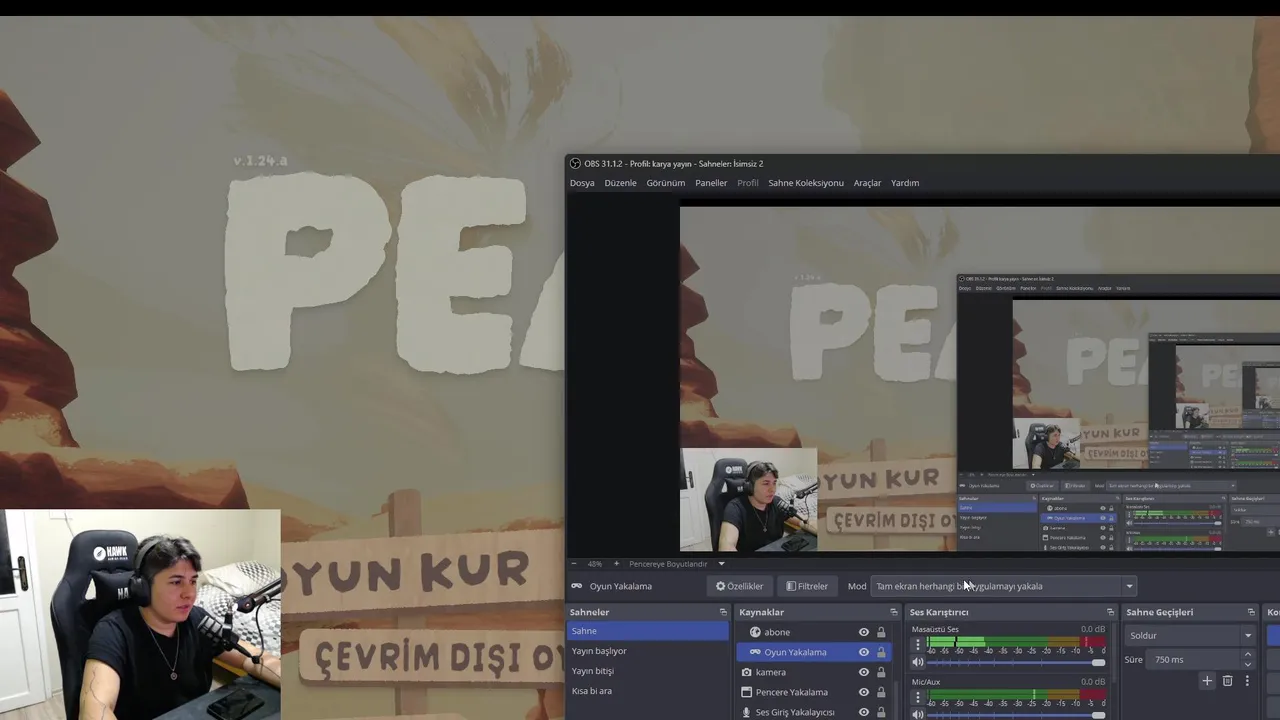1280x720 pixels.
Task: Open the Dosya menu
Action: point(582,183)
